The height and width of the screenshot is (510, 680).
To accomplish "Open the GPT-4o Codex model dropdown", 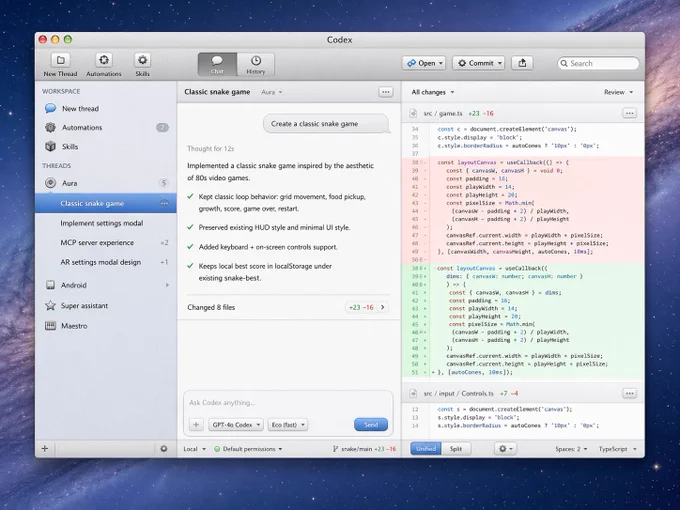I will click(x=236, y=425).
